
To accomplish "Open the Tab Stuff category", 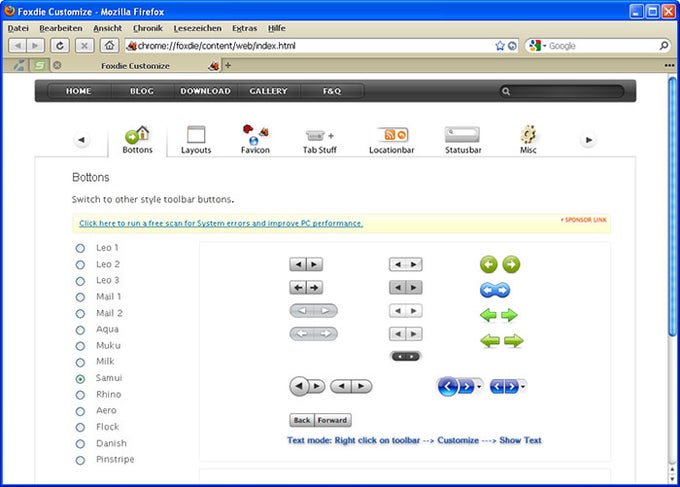I will [320, 142].
